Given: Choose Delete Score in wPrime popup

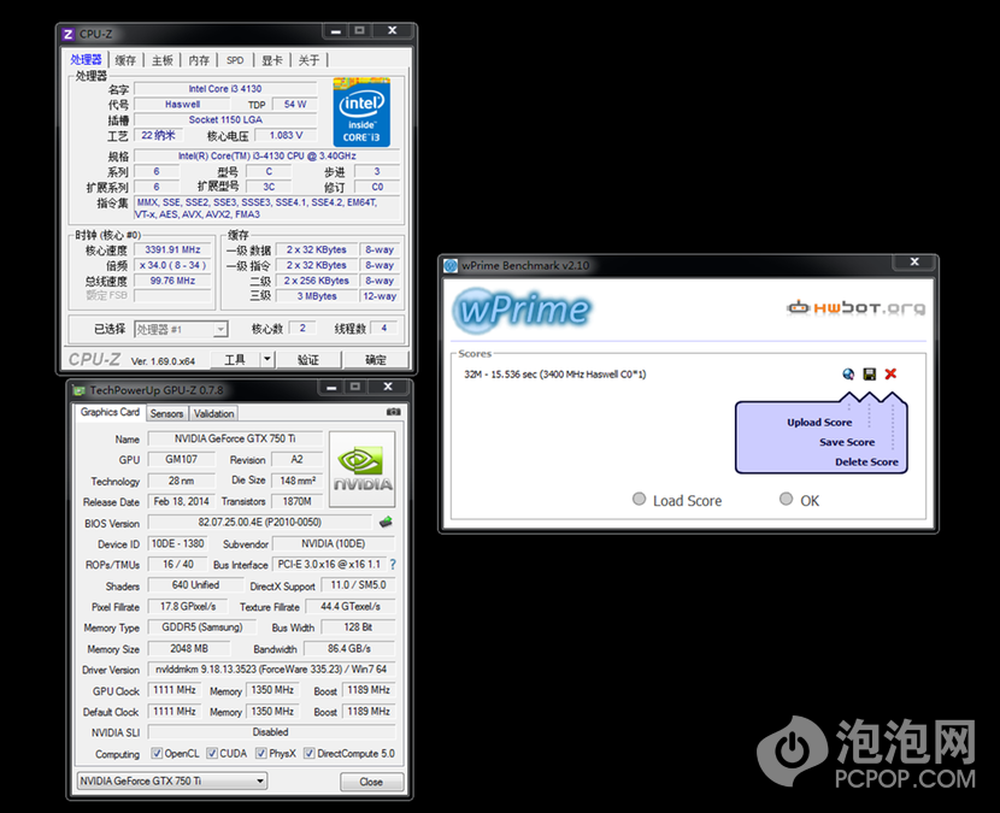Looking at the screenshot, I should pos(867,462).
